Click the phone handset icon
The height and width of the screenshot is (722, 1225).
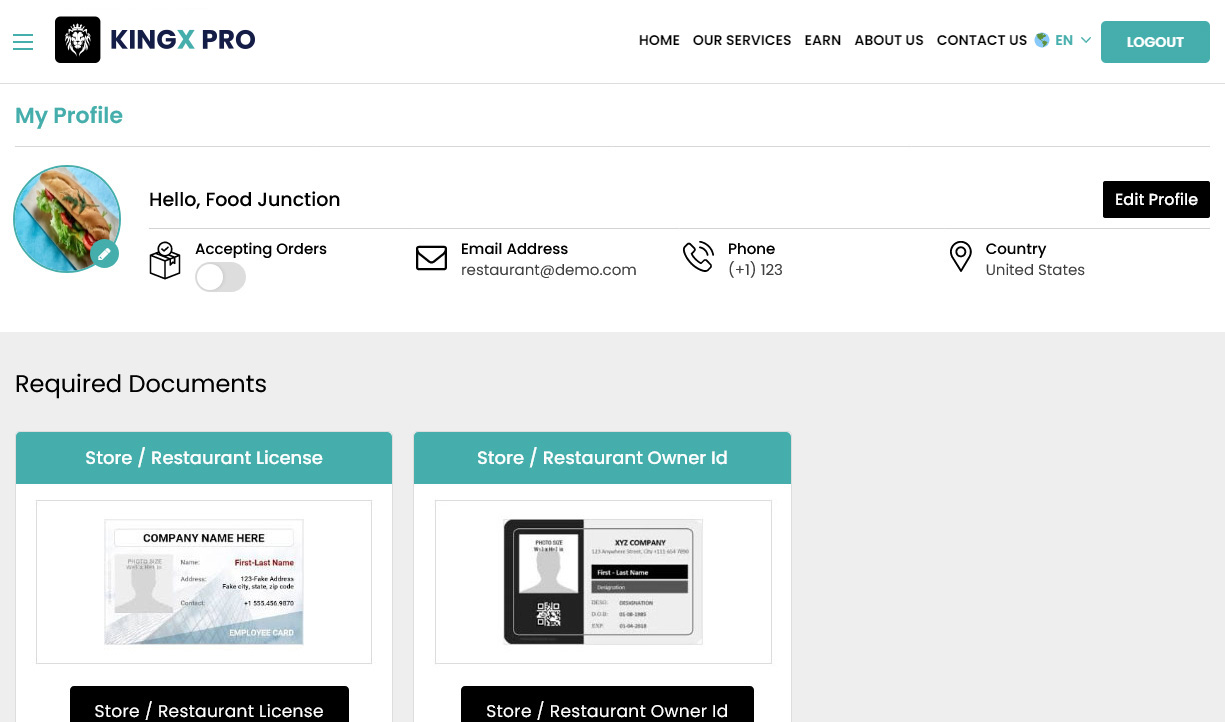click(698, 257)
